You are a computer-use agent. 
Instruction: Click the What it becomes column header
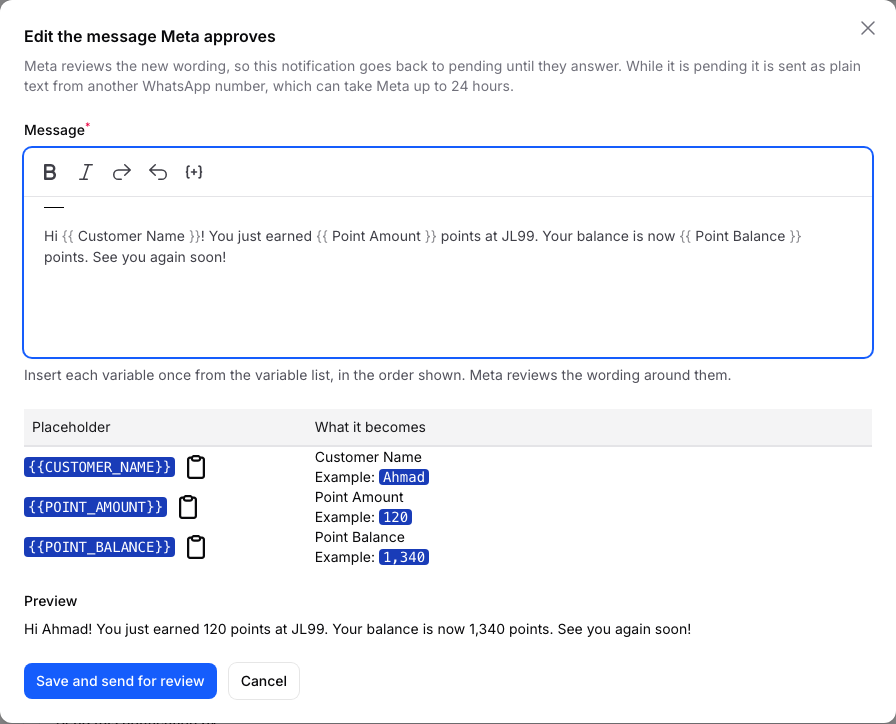[x=370, y=427]
